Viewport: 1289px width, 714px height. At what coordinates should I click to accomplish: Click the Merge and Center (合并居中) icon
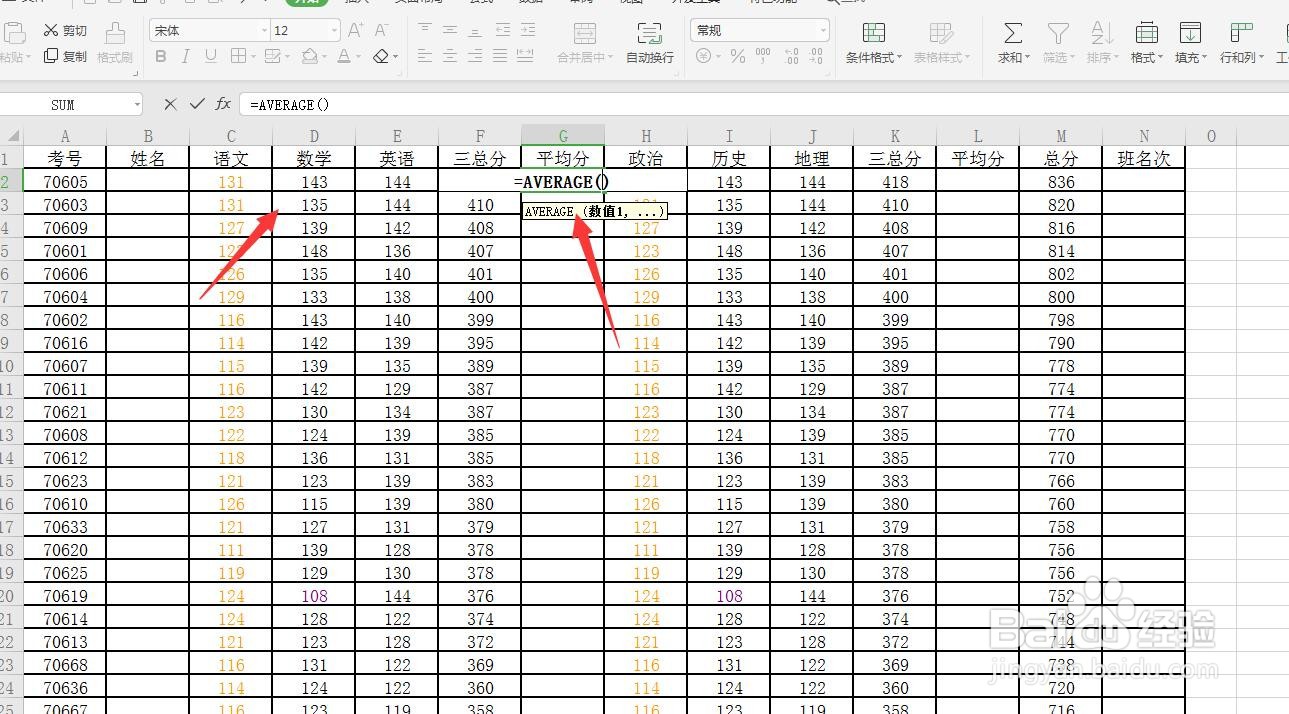coord(585,33)
